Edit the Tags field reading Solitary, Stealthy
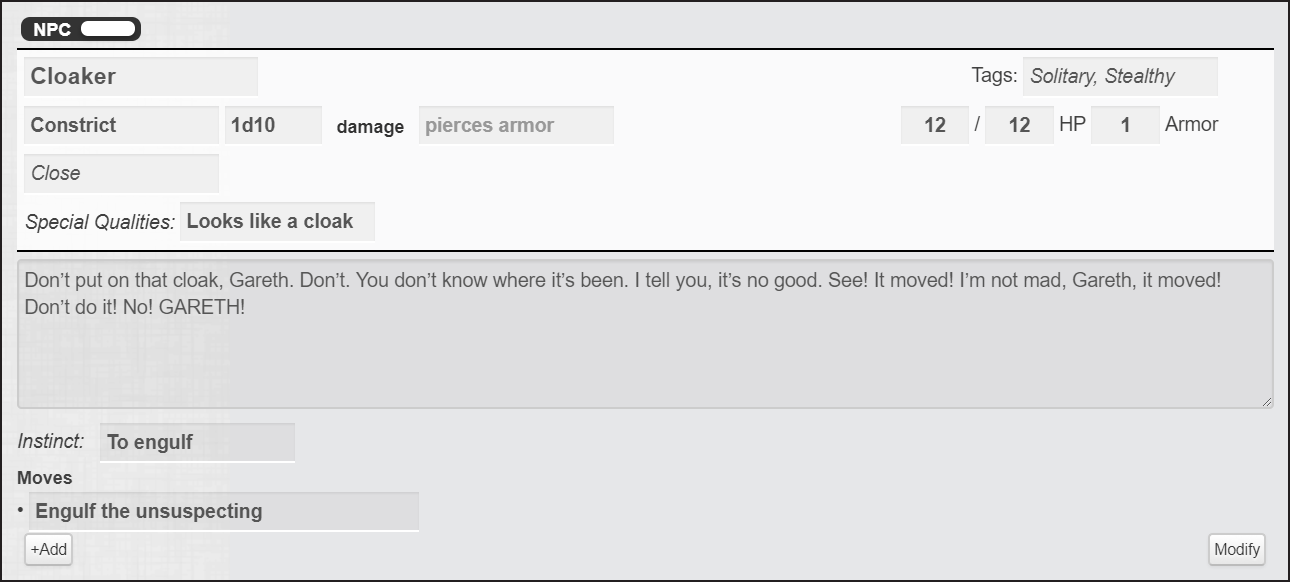This screenshot has height=582, width=1290. tap(1119, 77)
